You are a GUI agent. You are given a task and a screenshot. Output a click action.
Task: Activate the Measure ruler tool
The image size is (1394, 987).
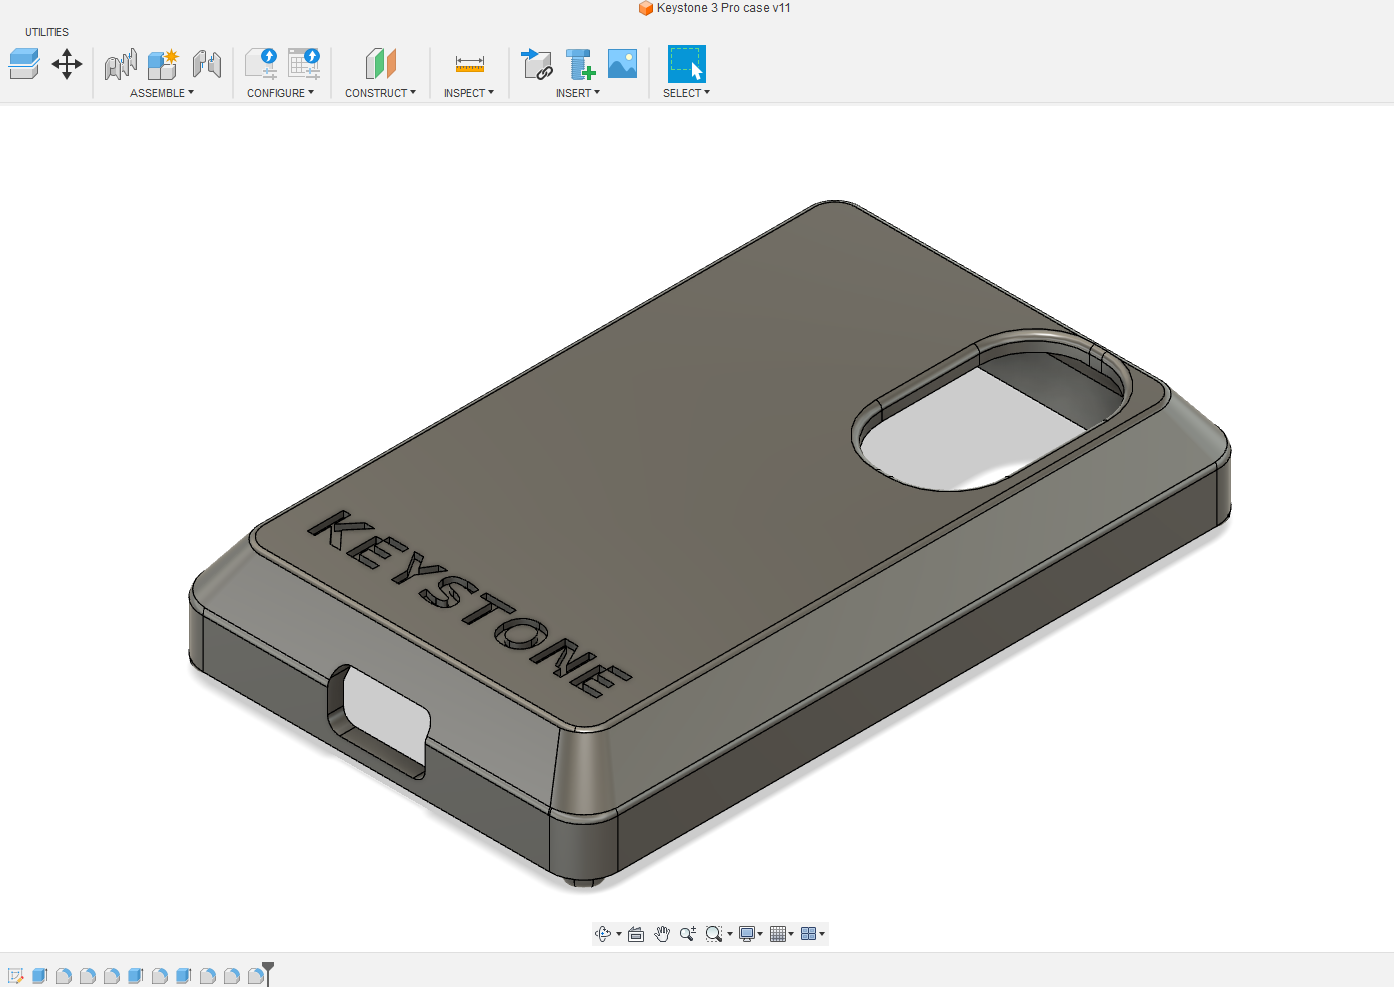click(470, 64)
